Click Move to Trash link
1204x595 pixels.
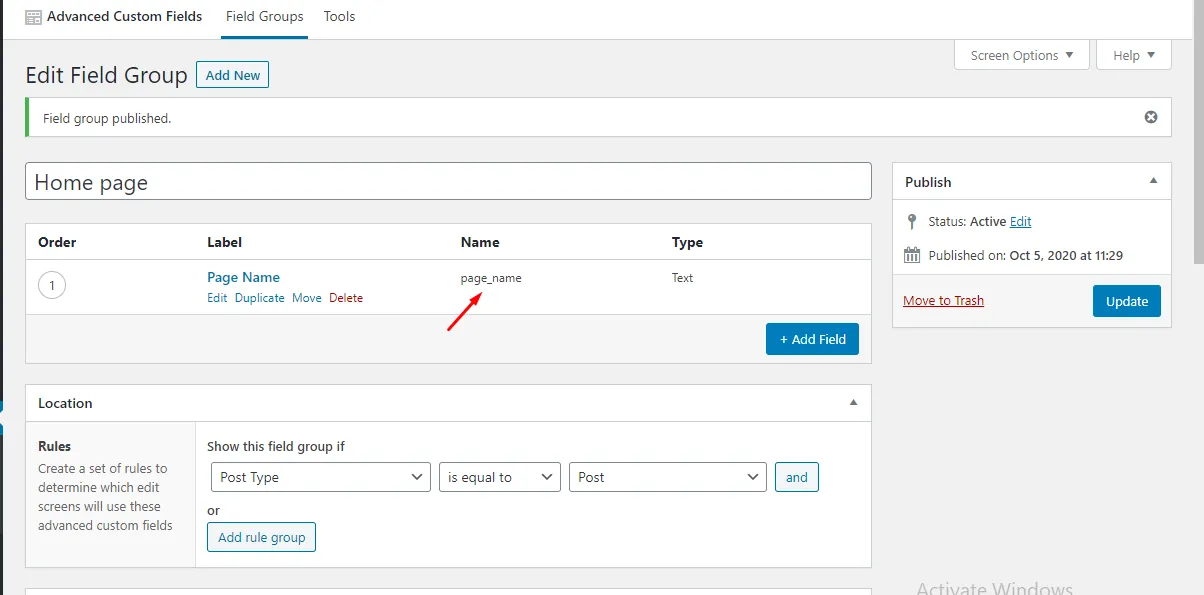click(x=943, y=300)
